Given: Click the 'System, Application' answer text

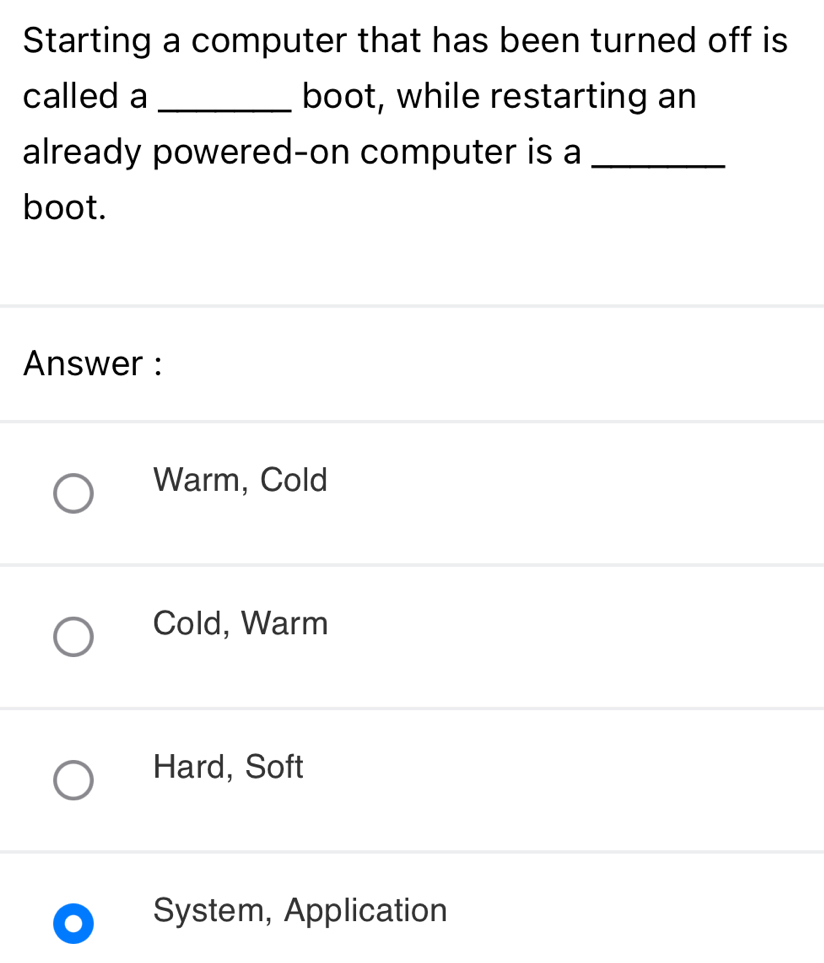Looking at the screenshot, I should (x=300, y=911).
